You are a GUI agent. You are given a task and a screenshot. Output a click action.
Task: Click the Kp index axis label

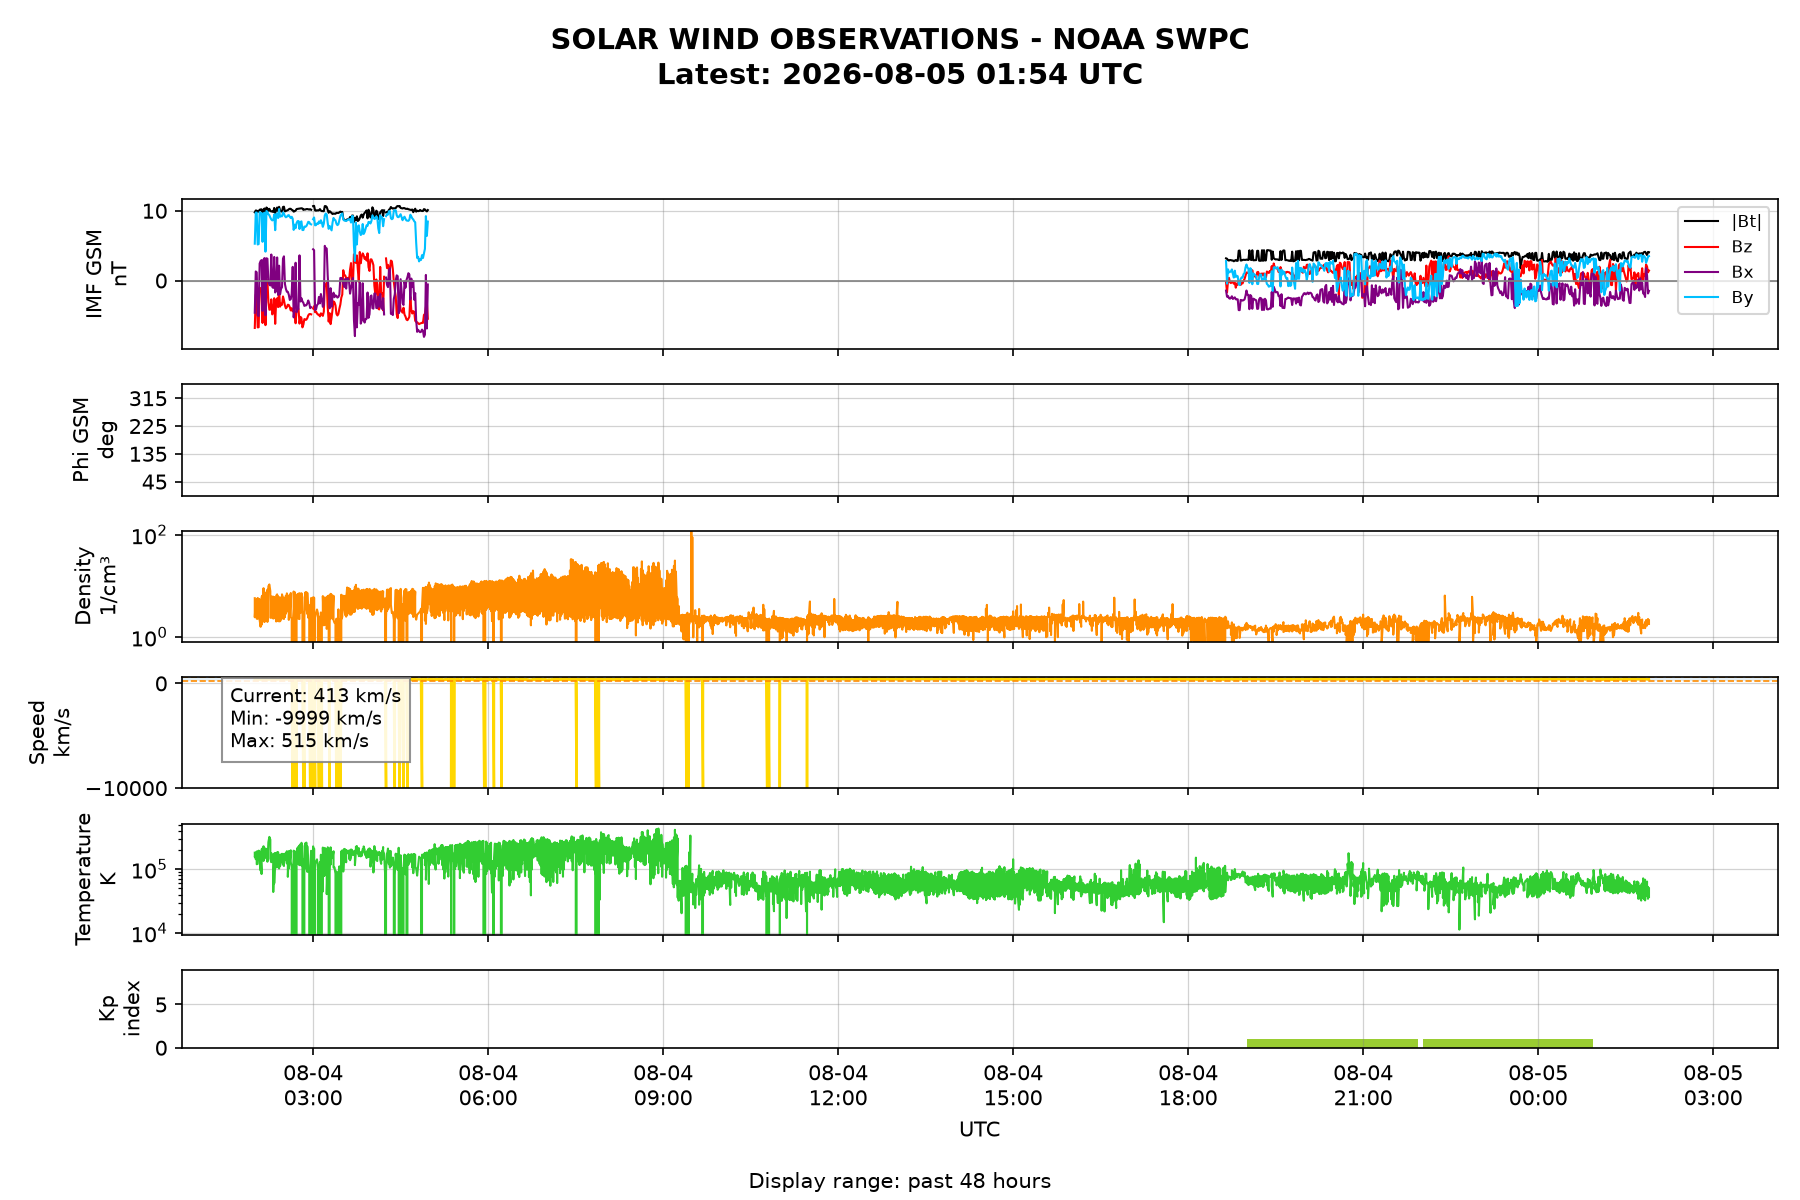(119, 1009)
